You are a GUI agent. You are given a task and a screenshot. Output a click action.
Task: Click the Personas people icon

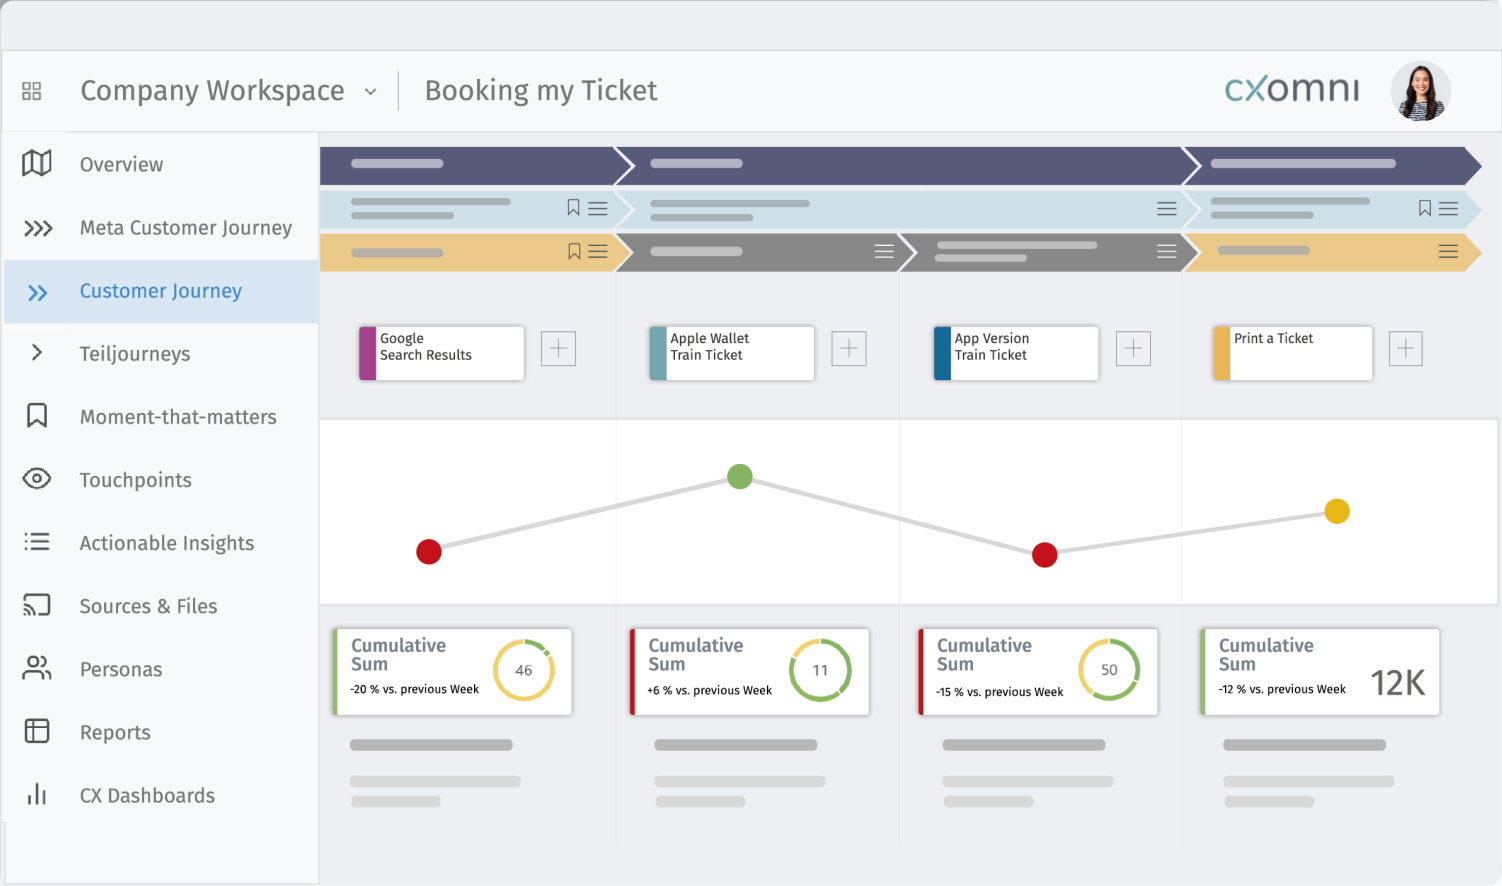[x=37, y=668]
